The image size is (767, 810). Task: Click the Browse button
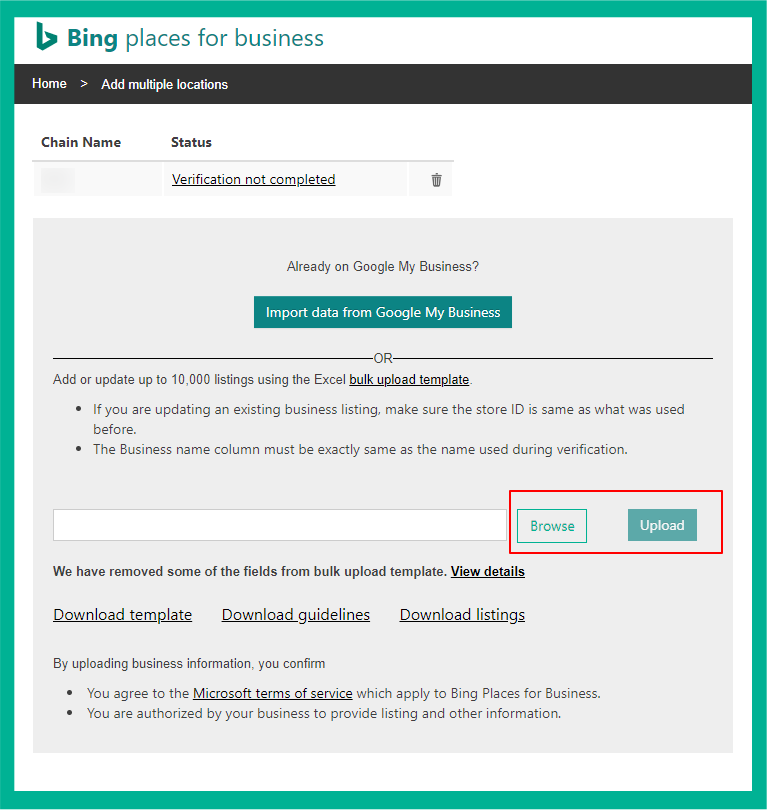click(552, 526)
